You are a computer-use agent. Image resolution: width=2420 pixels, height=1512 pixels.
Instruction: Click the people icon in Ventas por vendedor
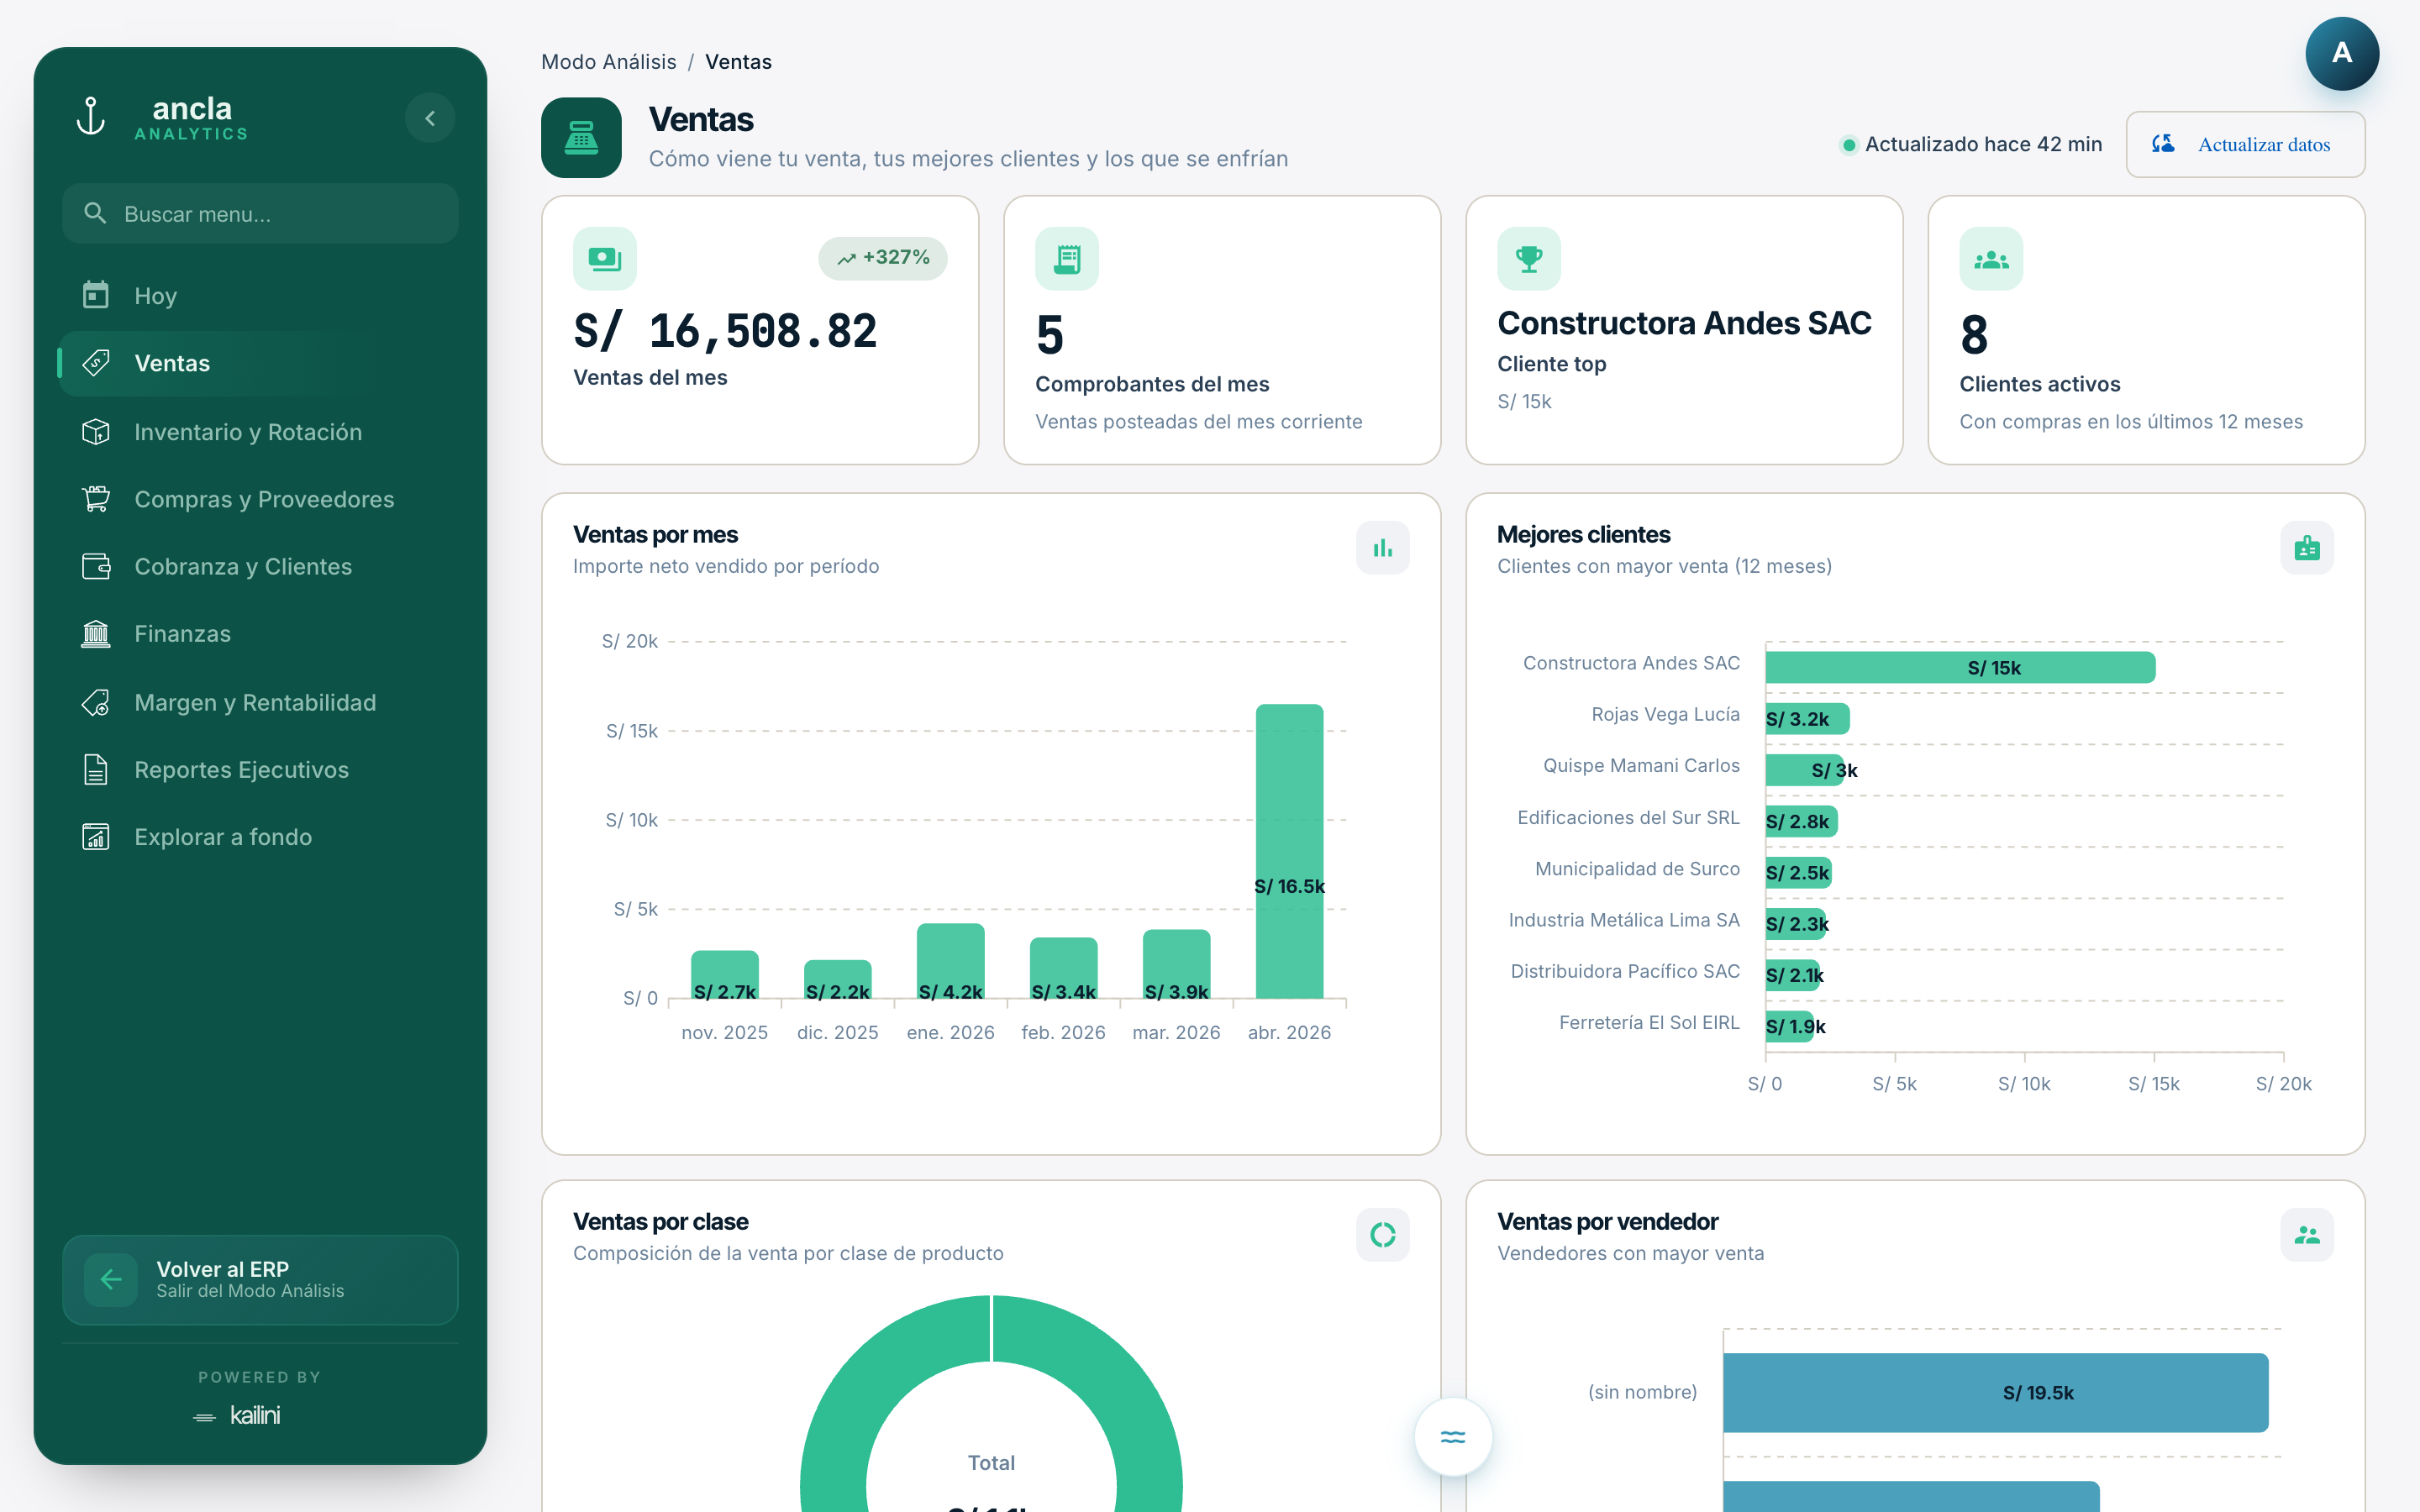tap(2306, 1235)
